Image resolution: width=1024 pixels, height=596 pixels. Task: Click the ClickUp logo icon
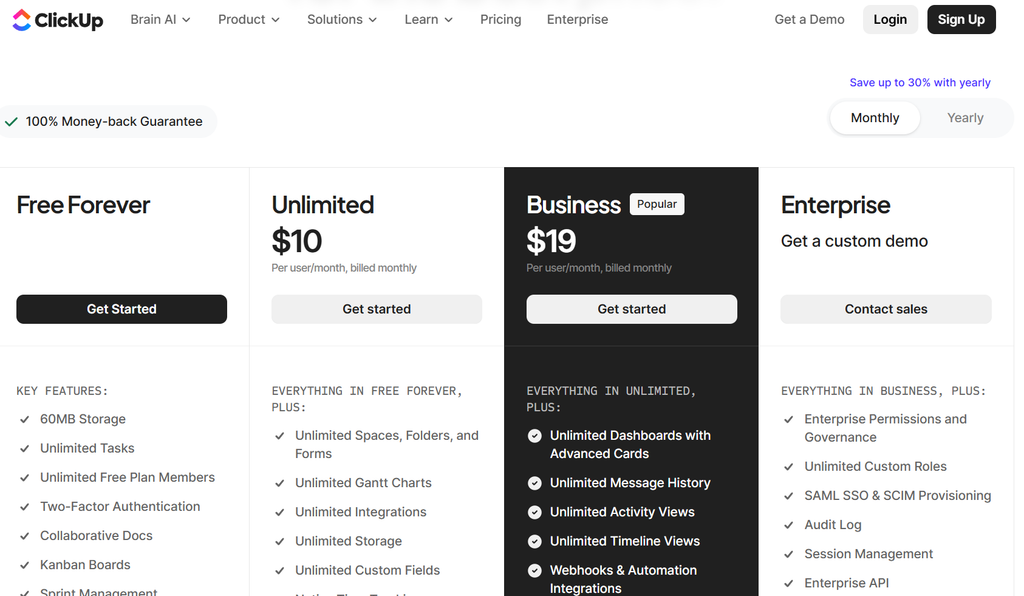click(22, 20)
